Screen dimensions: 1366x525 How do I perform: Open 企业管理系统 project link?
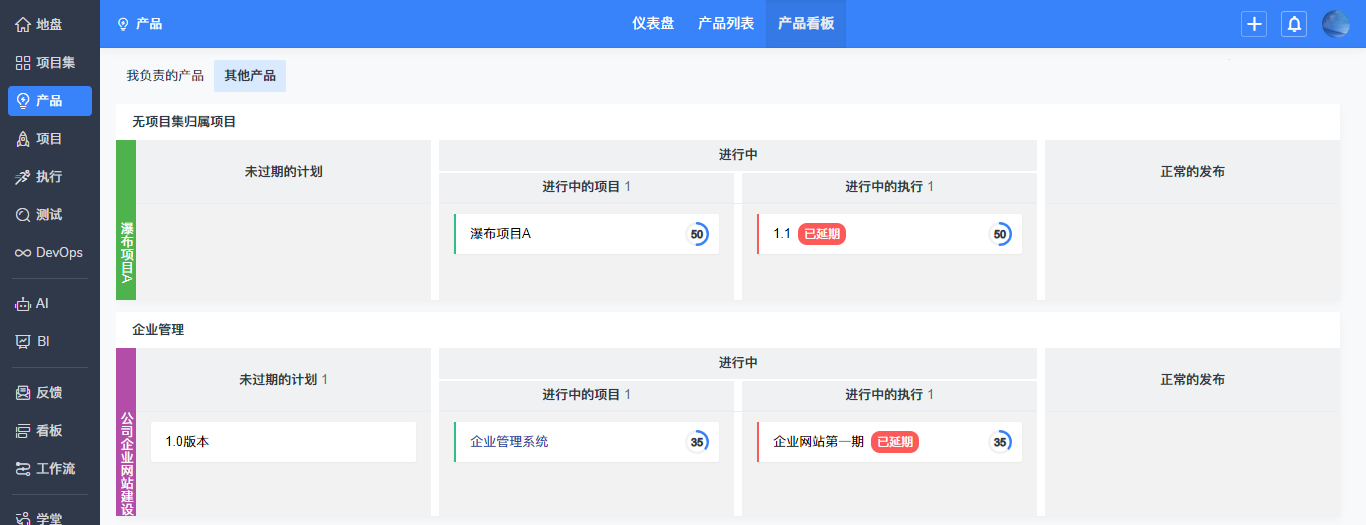[509, 442]
